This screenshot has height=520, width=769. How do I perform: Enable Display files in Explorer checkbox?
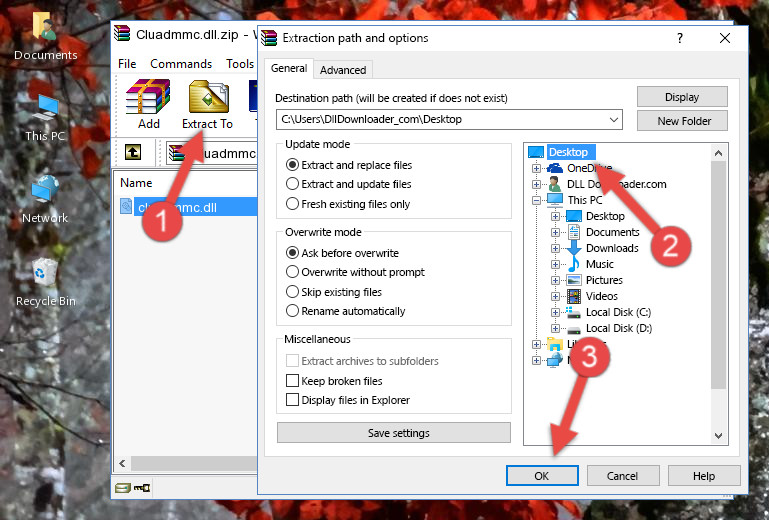coord(292,400)
